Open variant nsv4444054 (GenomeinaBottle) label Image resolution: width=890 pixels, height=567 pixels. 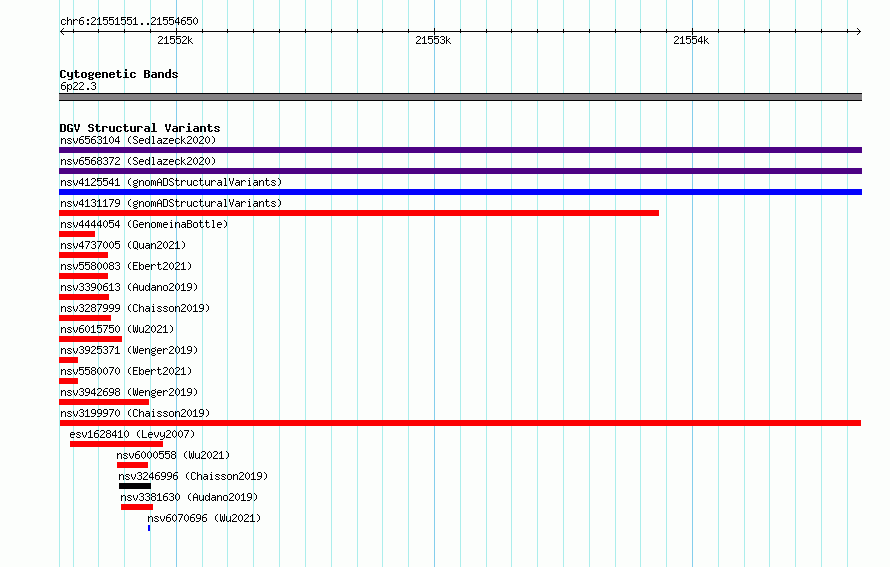(x=144, y=224)
